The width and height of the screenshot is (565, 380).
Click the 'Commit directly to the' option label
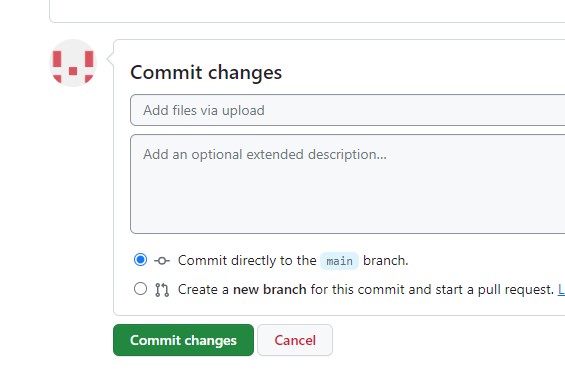pyautogui.click(x=247, y=260)
